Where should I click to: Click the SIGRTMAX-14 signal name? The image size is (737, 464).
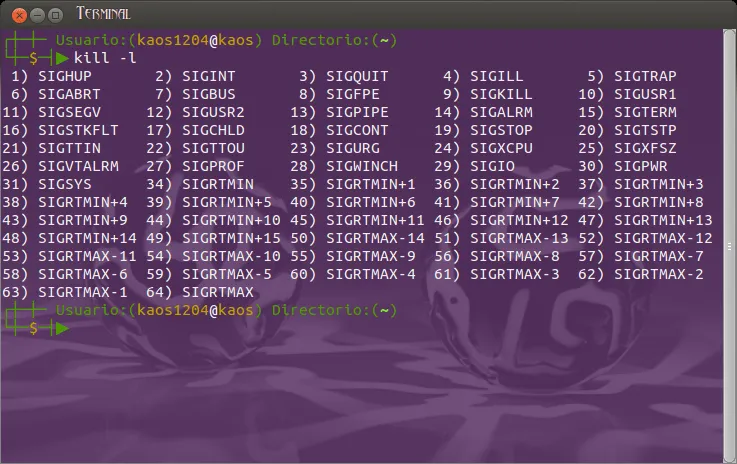[375, 238]
